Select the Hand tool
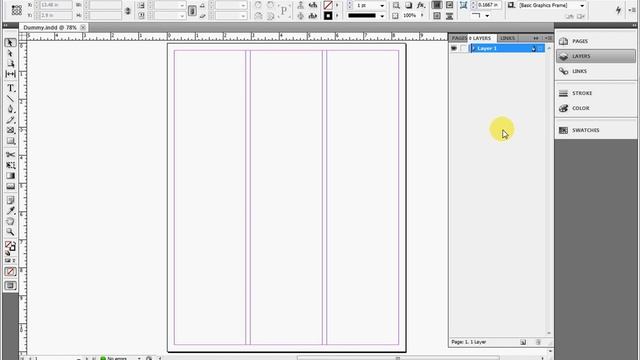Viewport: 640px width, 360px height. tap(11, 222)
